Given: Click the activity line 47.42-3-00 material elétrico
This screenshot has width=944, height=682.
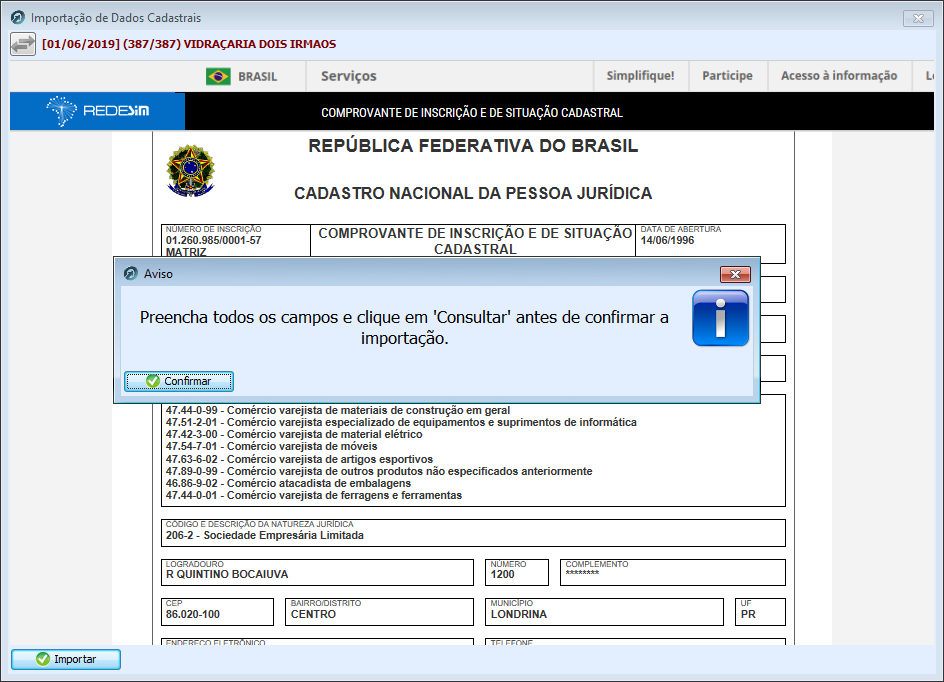Looking at the screenshot, I should point(294,435).
